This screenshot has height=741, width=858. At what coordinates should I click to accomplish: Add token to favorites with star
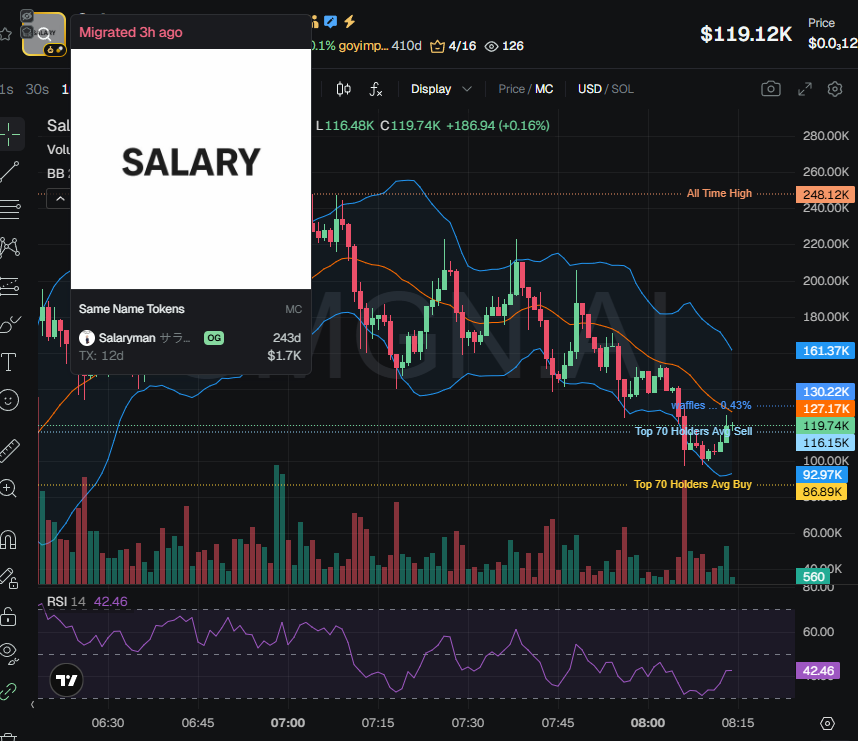tap(5, 34)
